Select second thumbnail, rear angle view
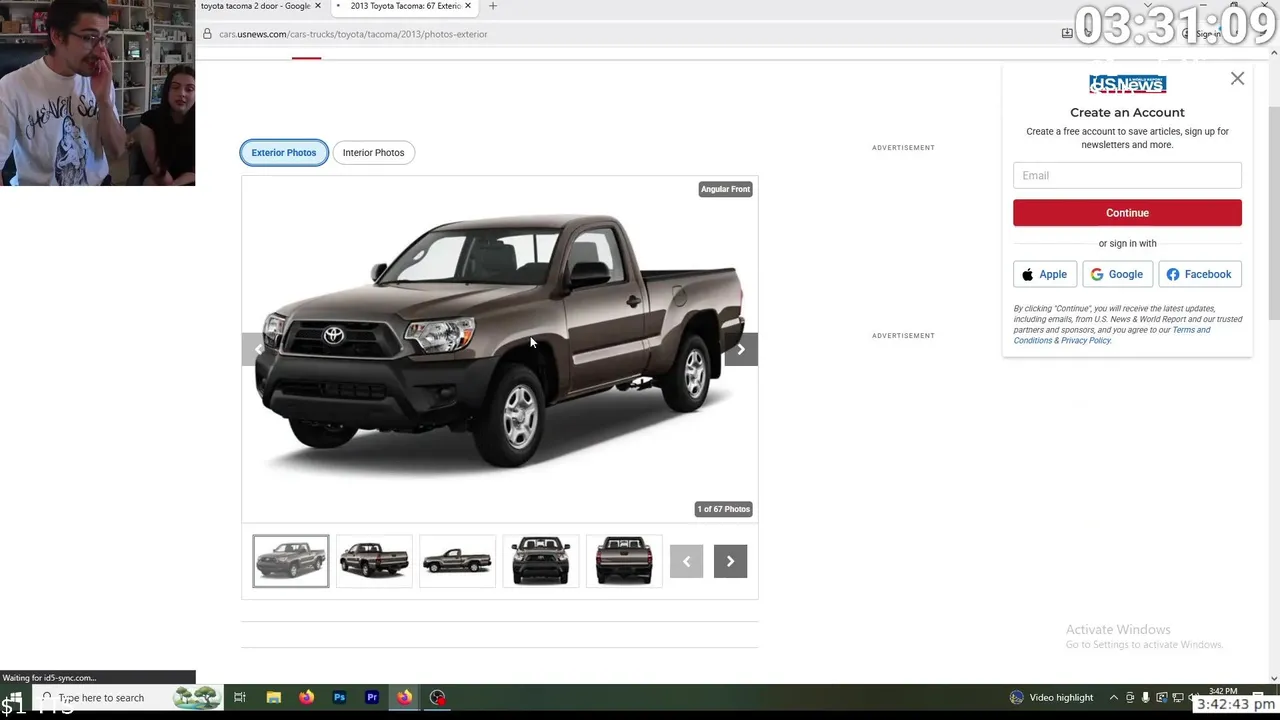Viewport: 1280px width, 720px height. pos(374,561)
